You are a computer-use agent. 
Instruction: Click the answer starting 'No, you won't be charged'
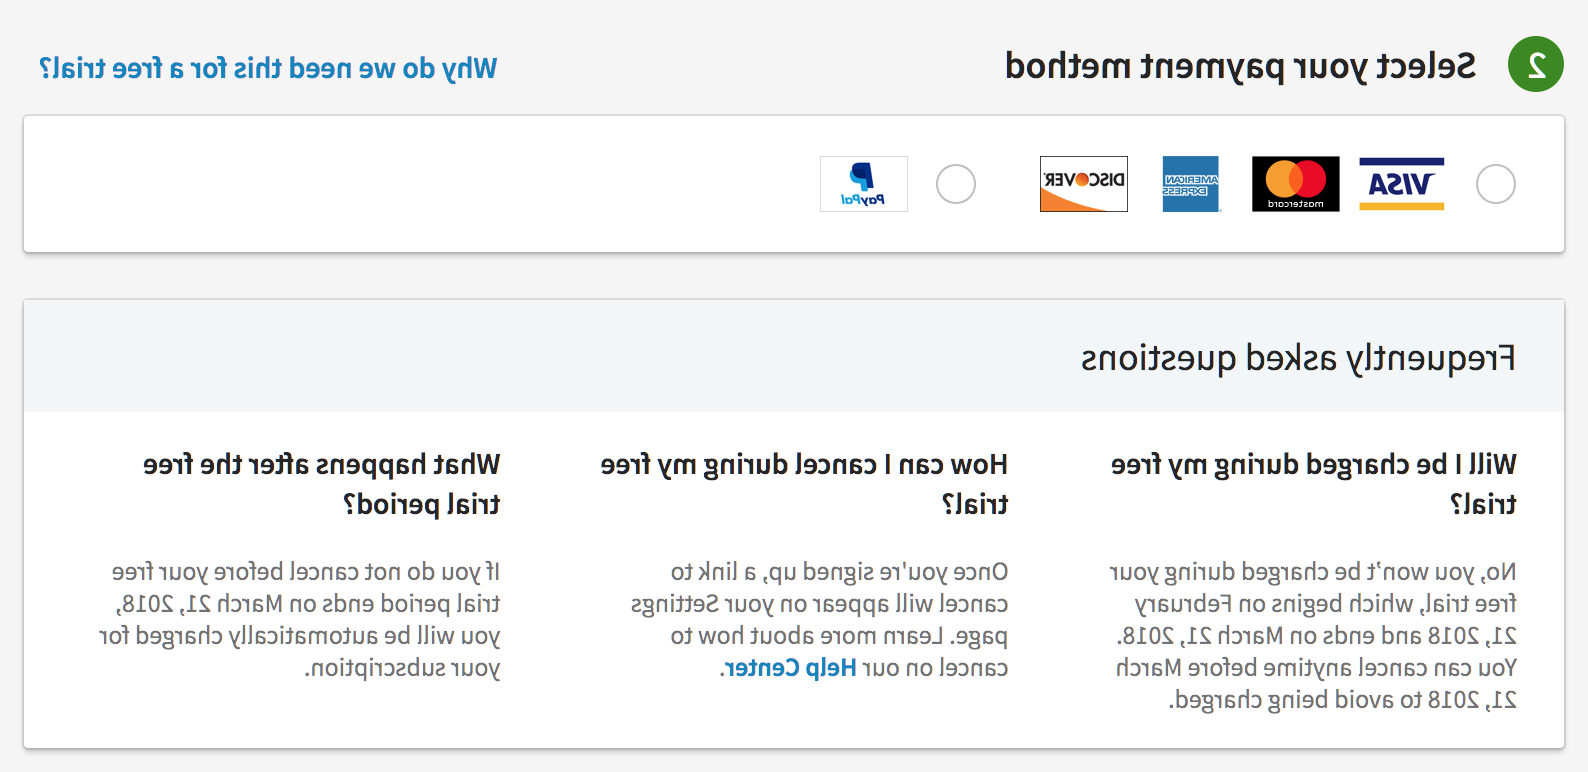coord(1313,636)
